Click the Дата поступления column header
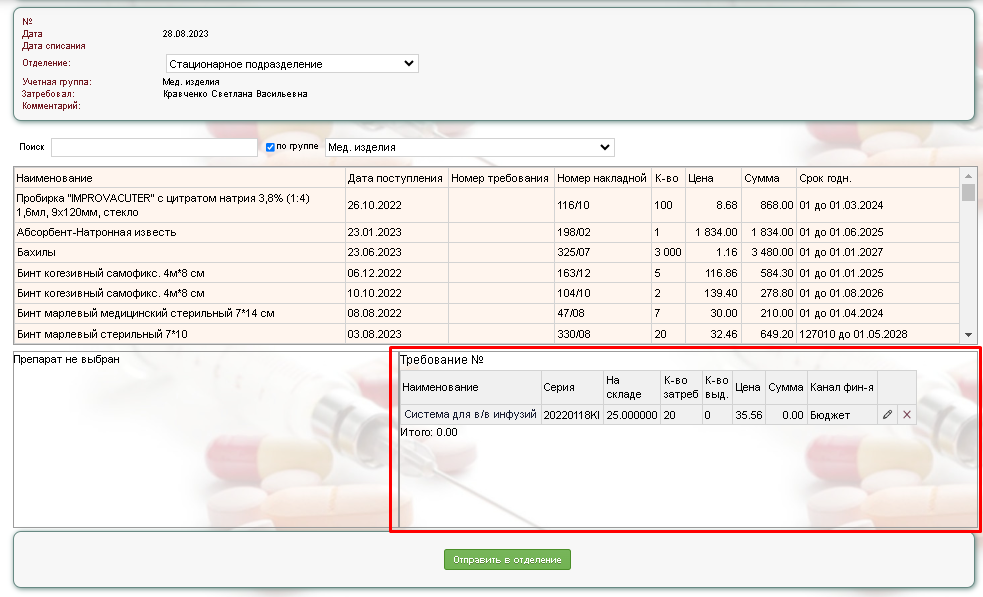The image size is (983, 597). pos(395,178)
